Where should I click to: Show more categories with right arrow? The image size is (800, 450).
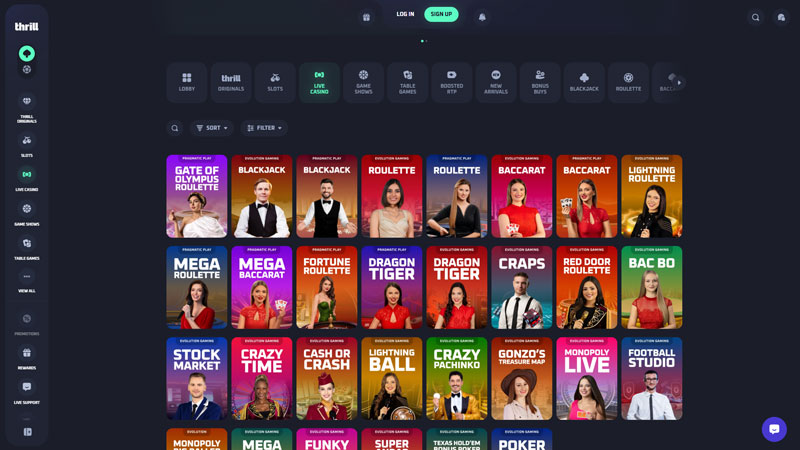[x=679, y=82]
